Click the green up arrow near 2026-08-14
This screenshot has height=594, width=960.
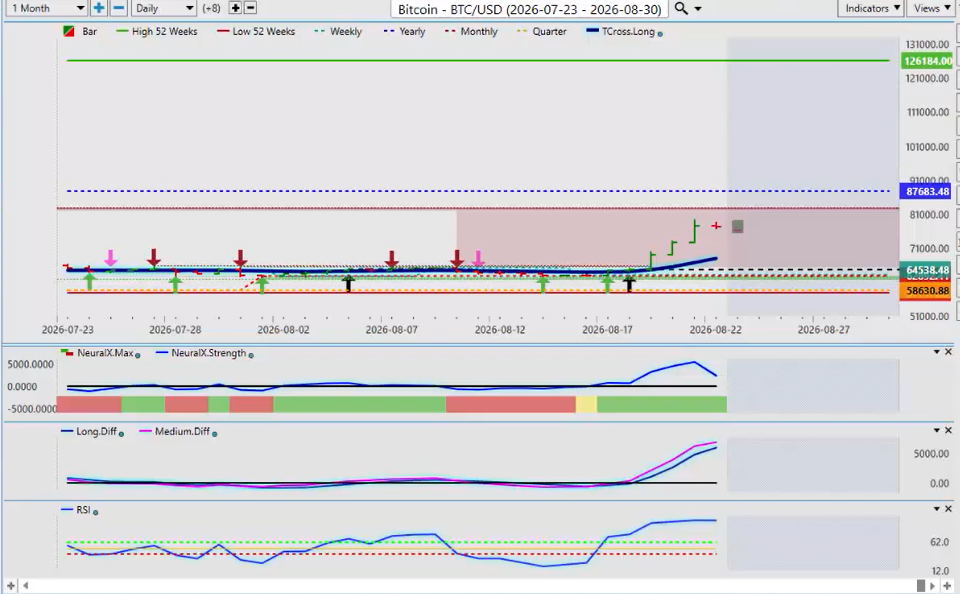(x=543, y=284)
